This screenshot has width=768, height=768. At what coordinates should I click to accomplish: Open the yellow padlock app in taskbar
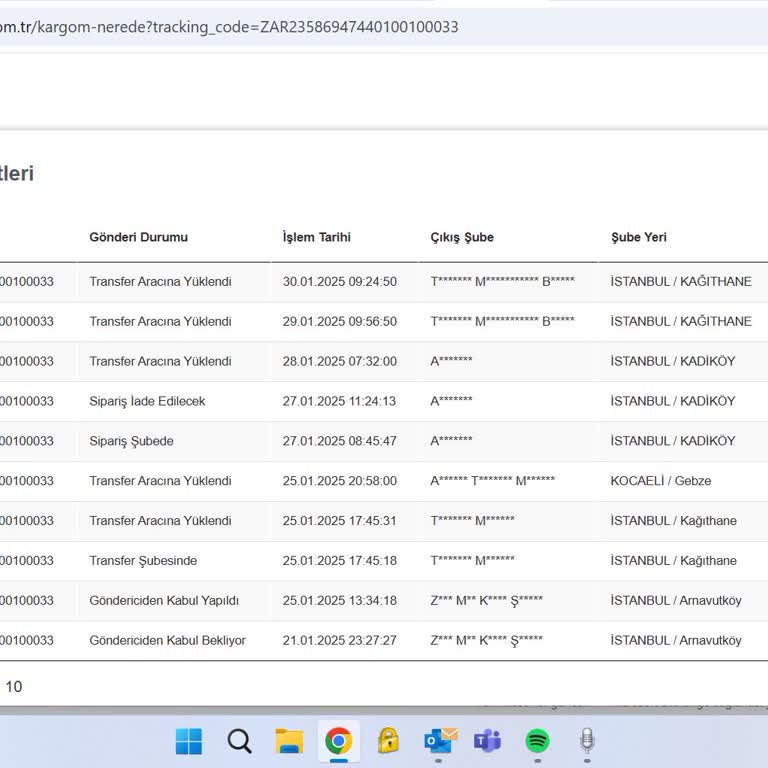tap(388, 741)
